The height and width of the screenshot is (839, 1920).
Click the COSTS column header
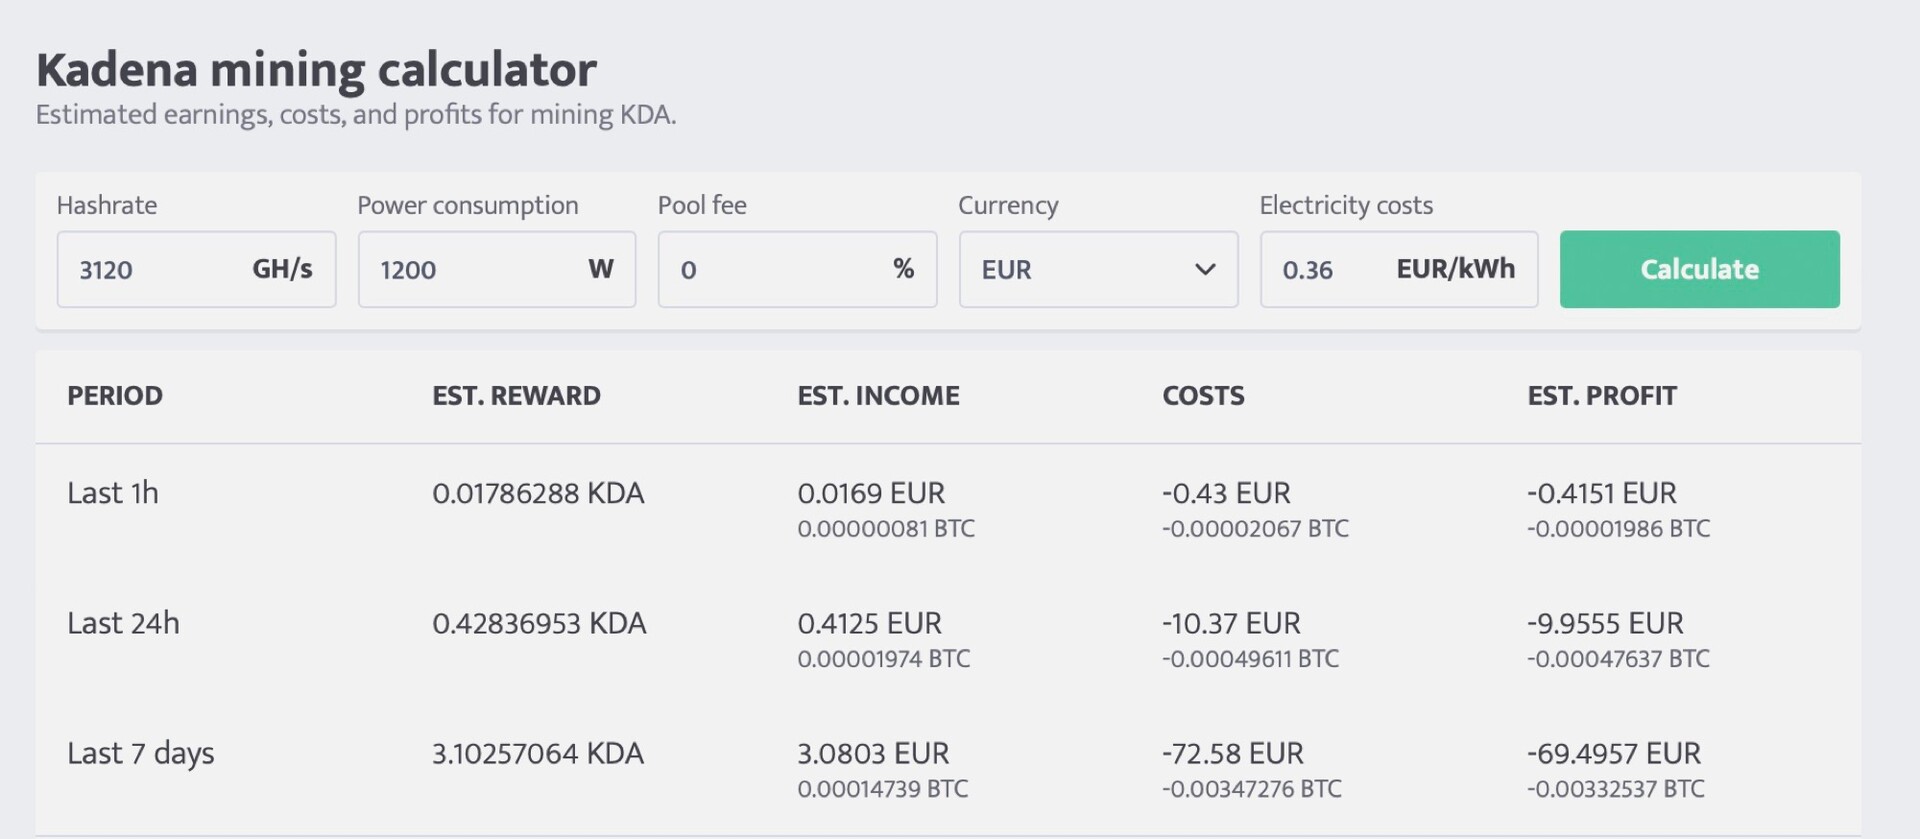[x=1203, y=396]
